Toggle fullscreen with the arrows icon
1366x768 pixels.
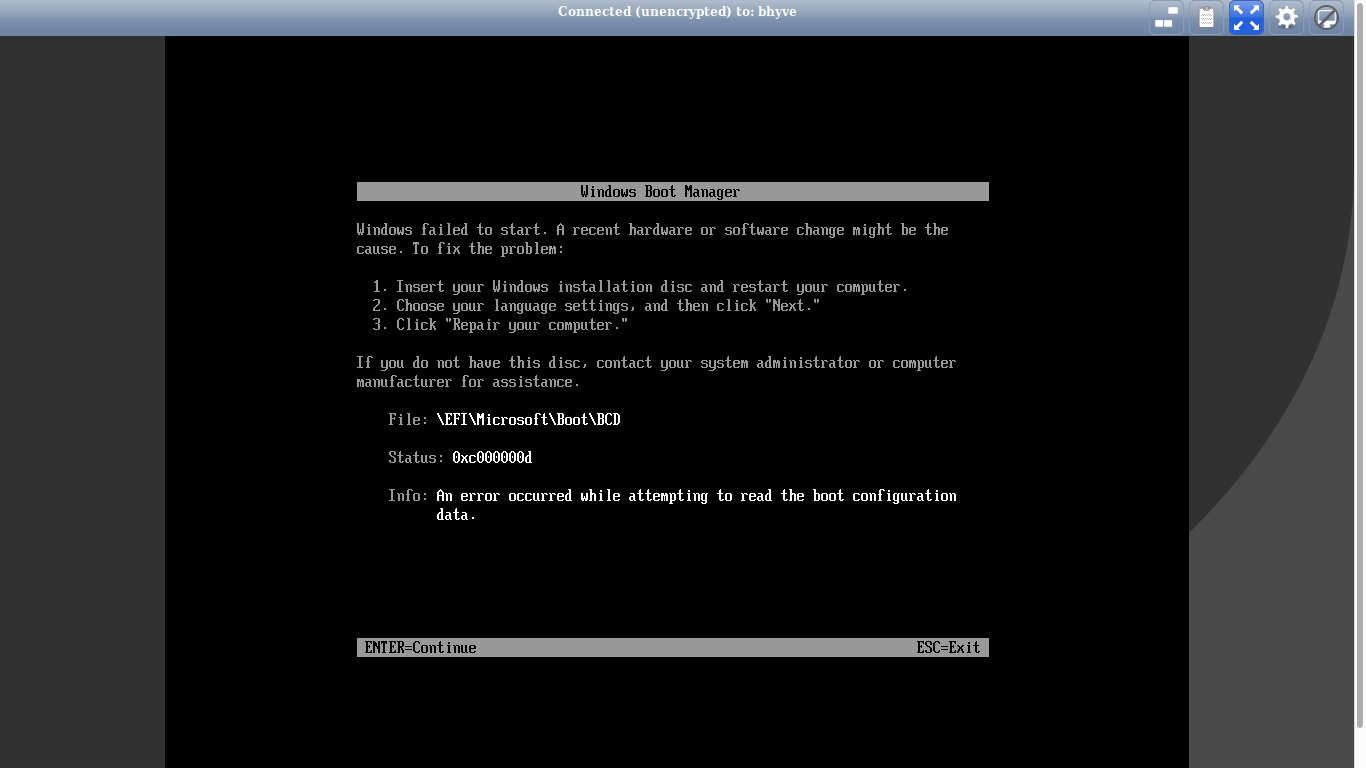1246,17
